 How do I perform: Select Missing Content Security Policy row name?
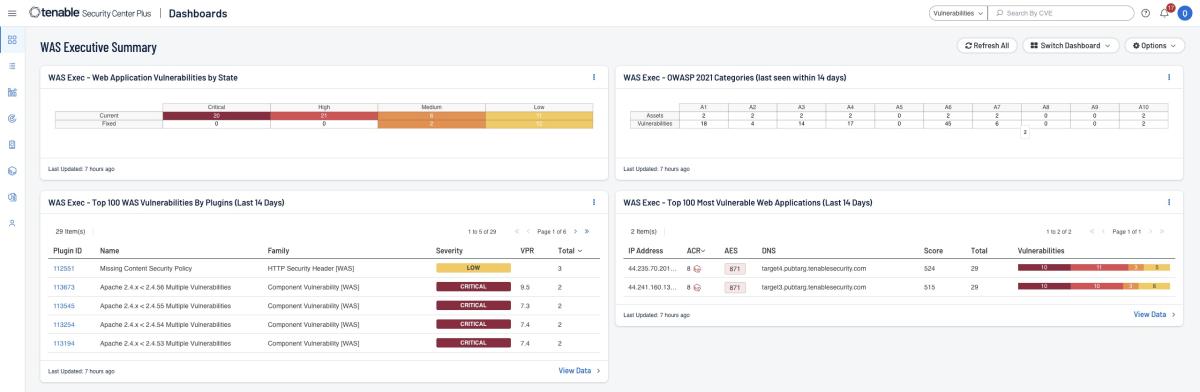pos(146,269)
